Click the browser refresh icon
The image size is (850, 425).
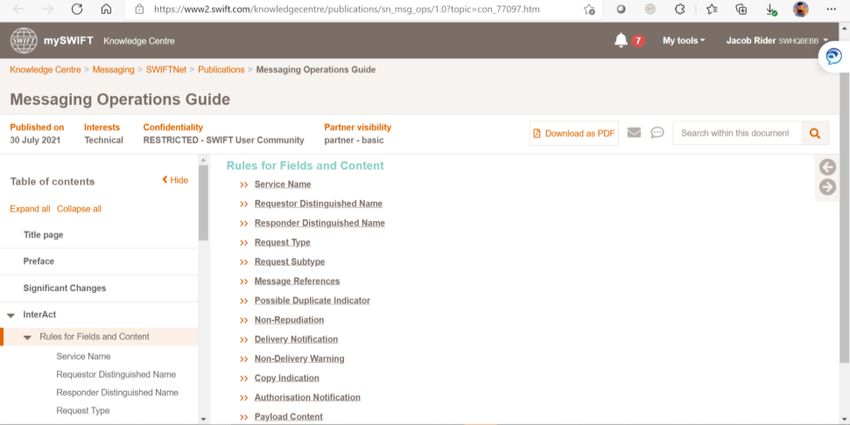[77, 9]
